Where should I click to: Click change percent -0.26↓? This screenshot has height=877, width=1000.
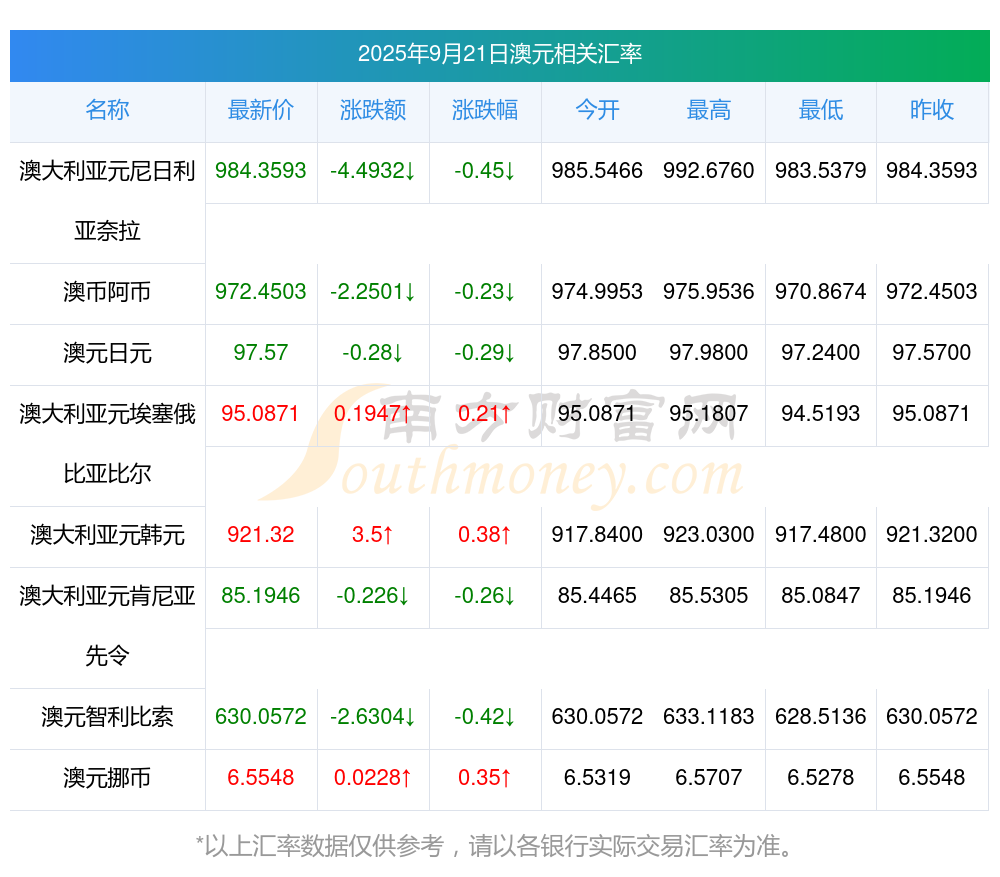click(485, 596)
